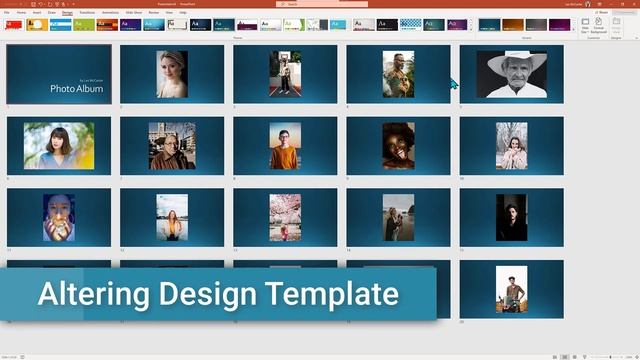Open the View tab

[x=169, y=13]
